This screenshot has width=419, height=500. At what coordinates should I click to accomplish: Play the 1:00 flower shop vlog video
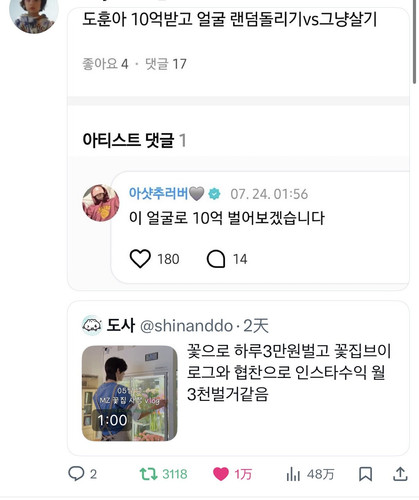coord(130,393)
